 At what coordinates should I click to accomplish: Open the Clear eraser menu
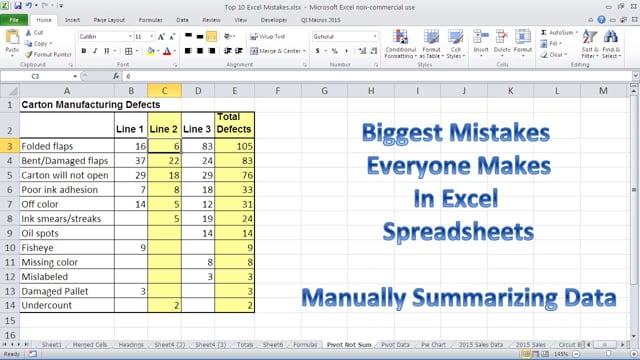(x=554, y=54)
